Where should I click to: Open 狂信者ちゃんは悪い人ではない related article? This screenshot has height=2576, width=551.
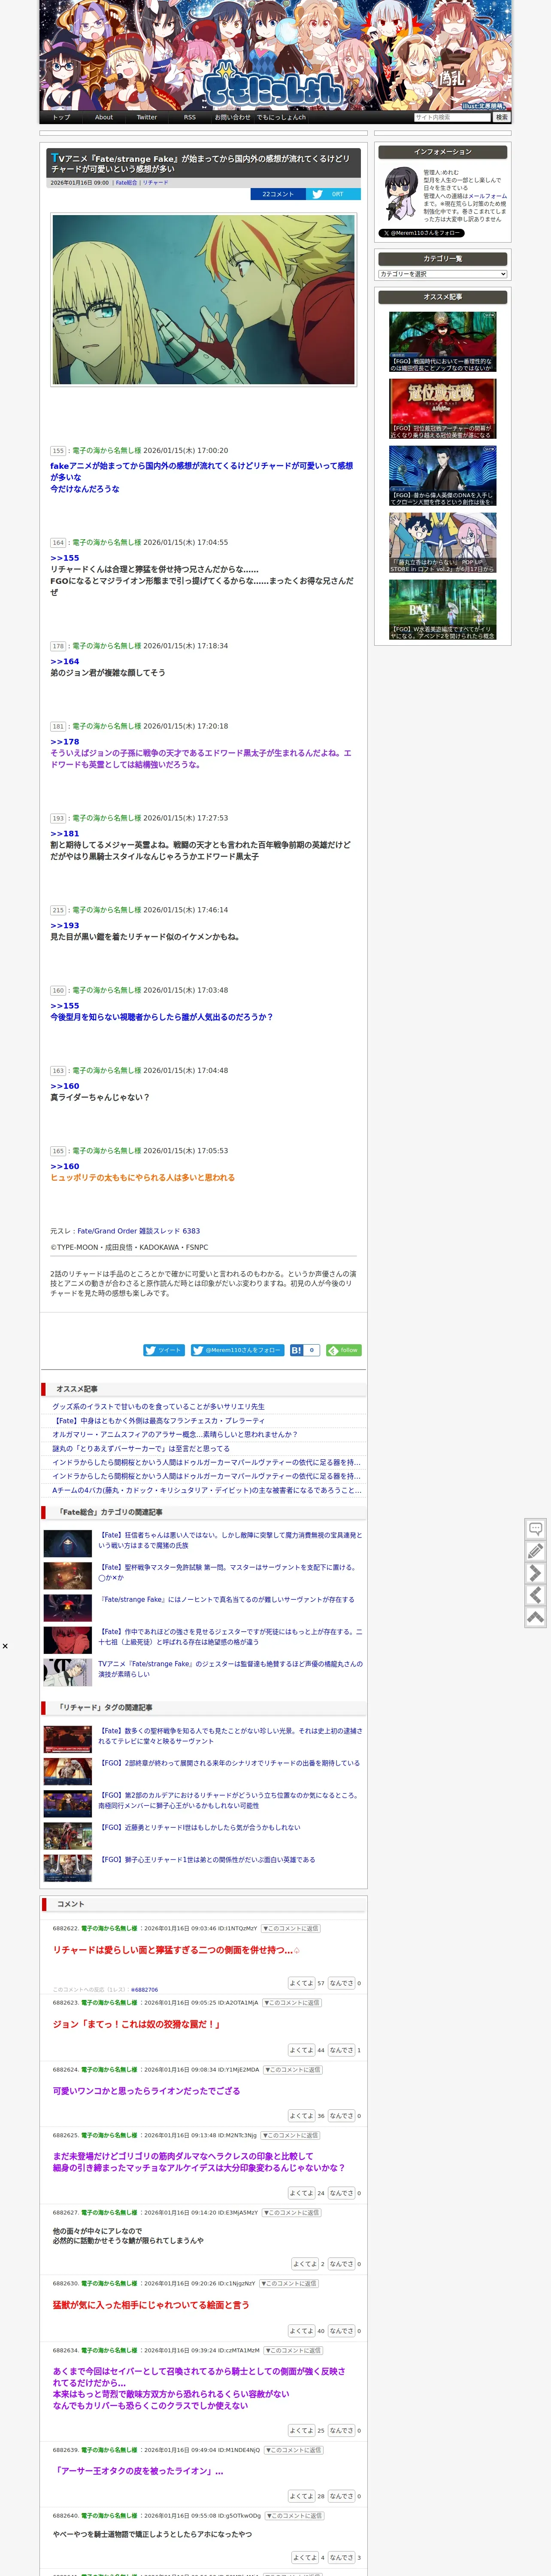[x=230, y=1540]
